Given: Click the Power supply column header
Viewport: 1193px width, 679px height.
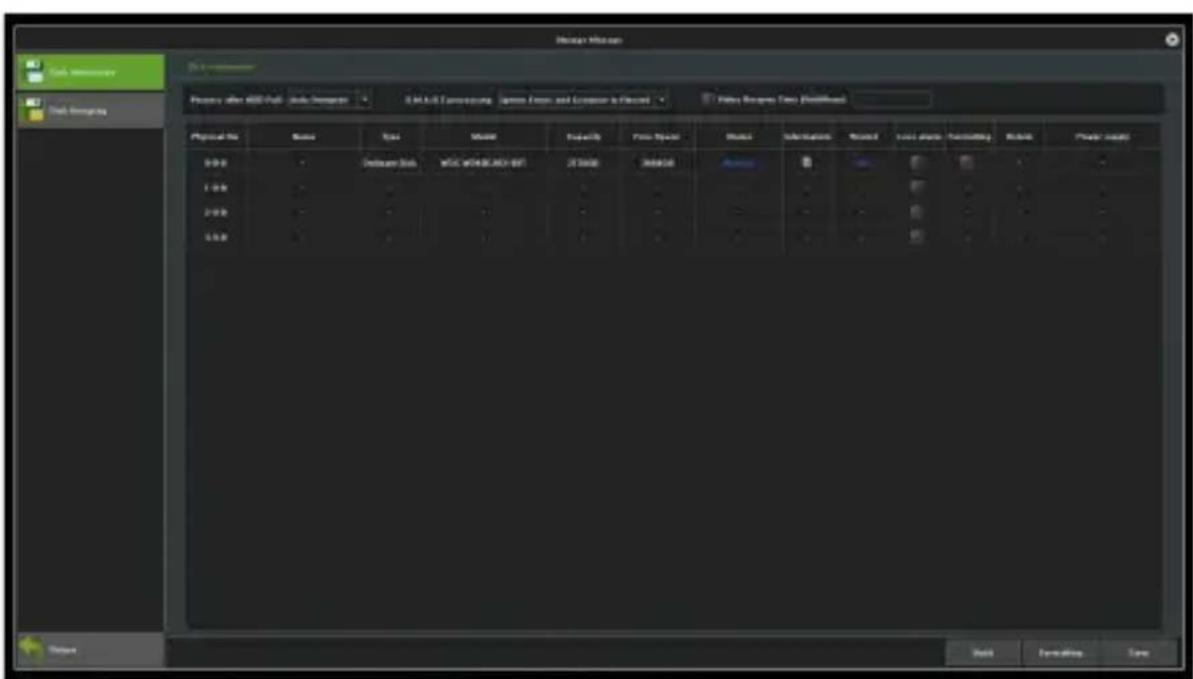Looking at the screenshot, I should click(1102, 136).
